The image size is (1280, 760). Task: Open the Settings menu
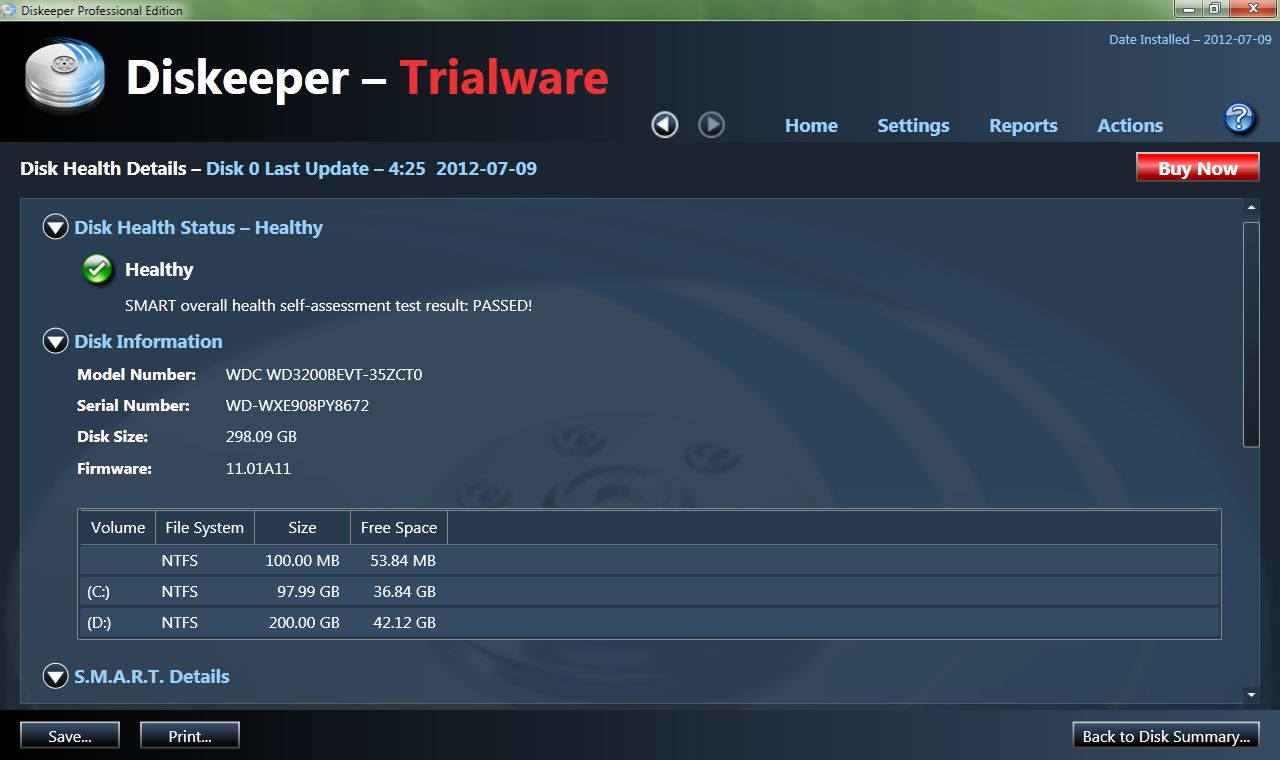coord(913,126)
